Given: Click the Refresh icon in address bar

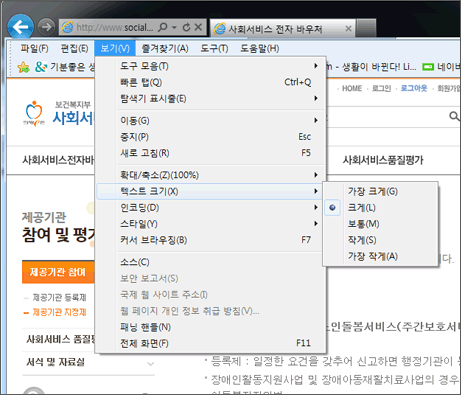Looking at the screenshot, I should (x=187, y=27).
